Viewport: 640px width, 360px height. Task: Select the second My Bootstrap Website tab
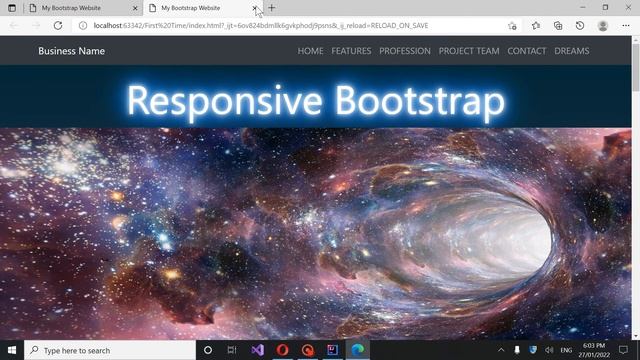coord(203,8)
